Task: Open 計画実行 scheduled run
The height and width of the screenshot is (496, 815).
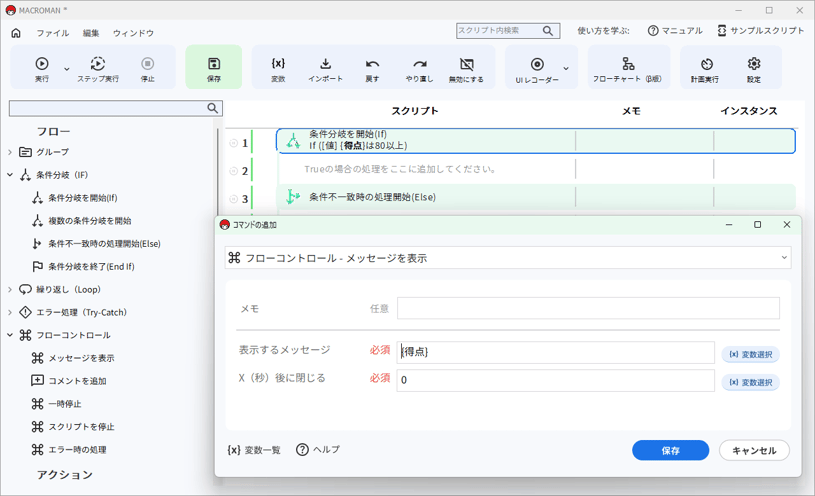Action: [706, 64]
